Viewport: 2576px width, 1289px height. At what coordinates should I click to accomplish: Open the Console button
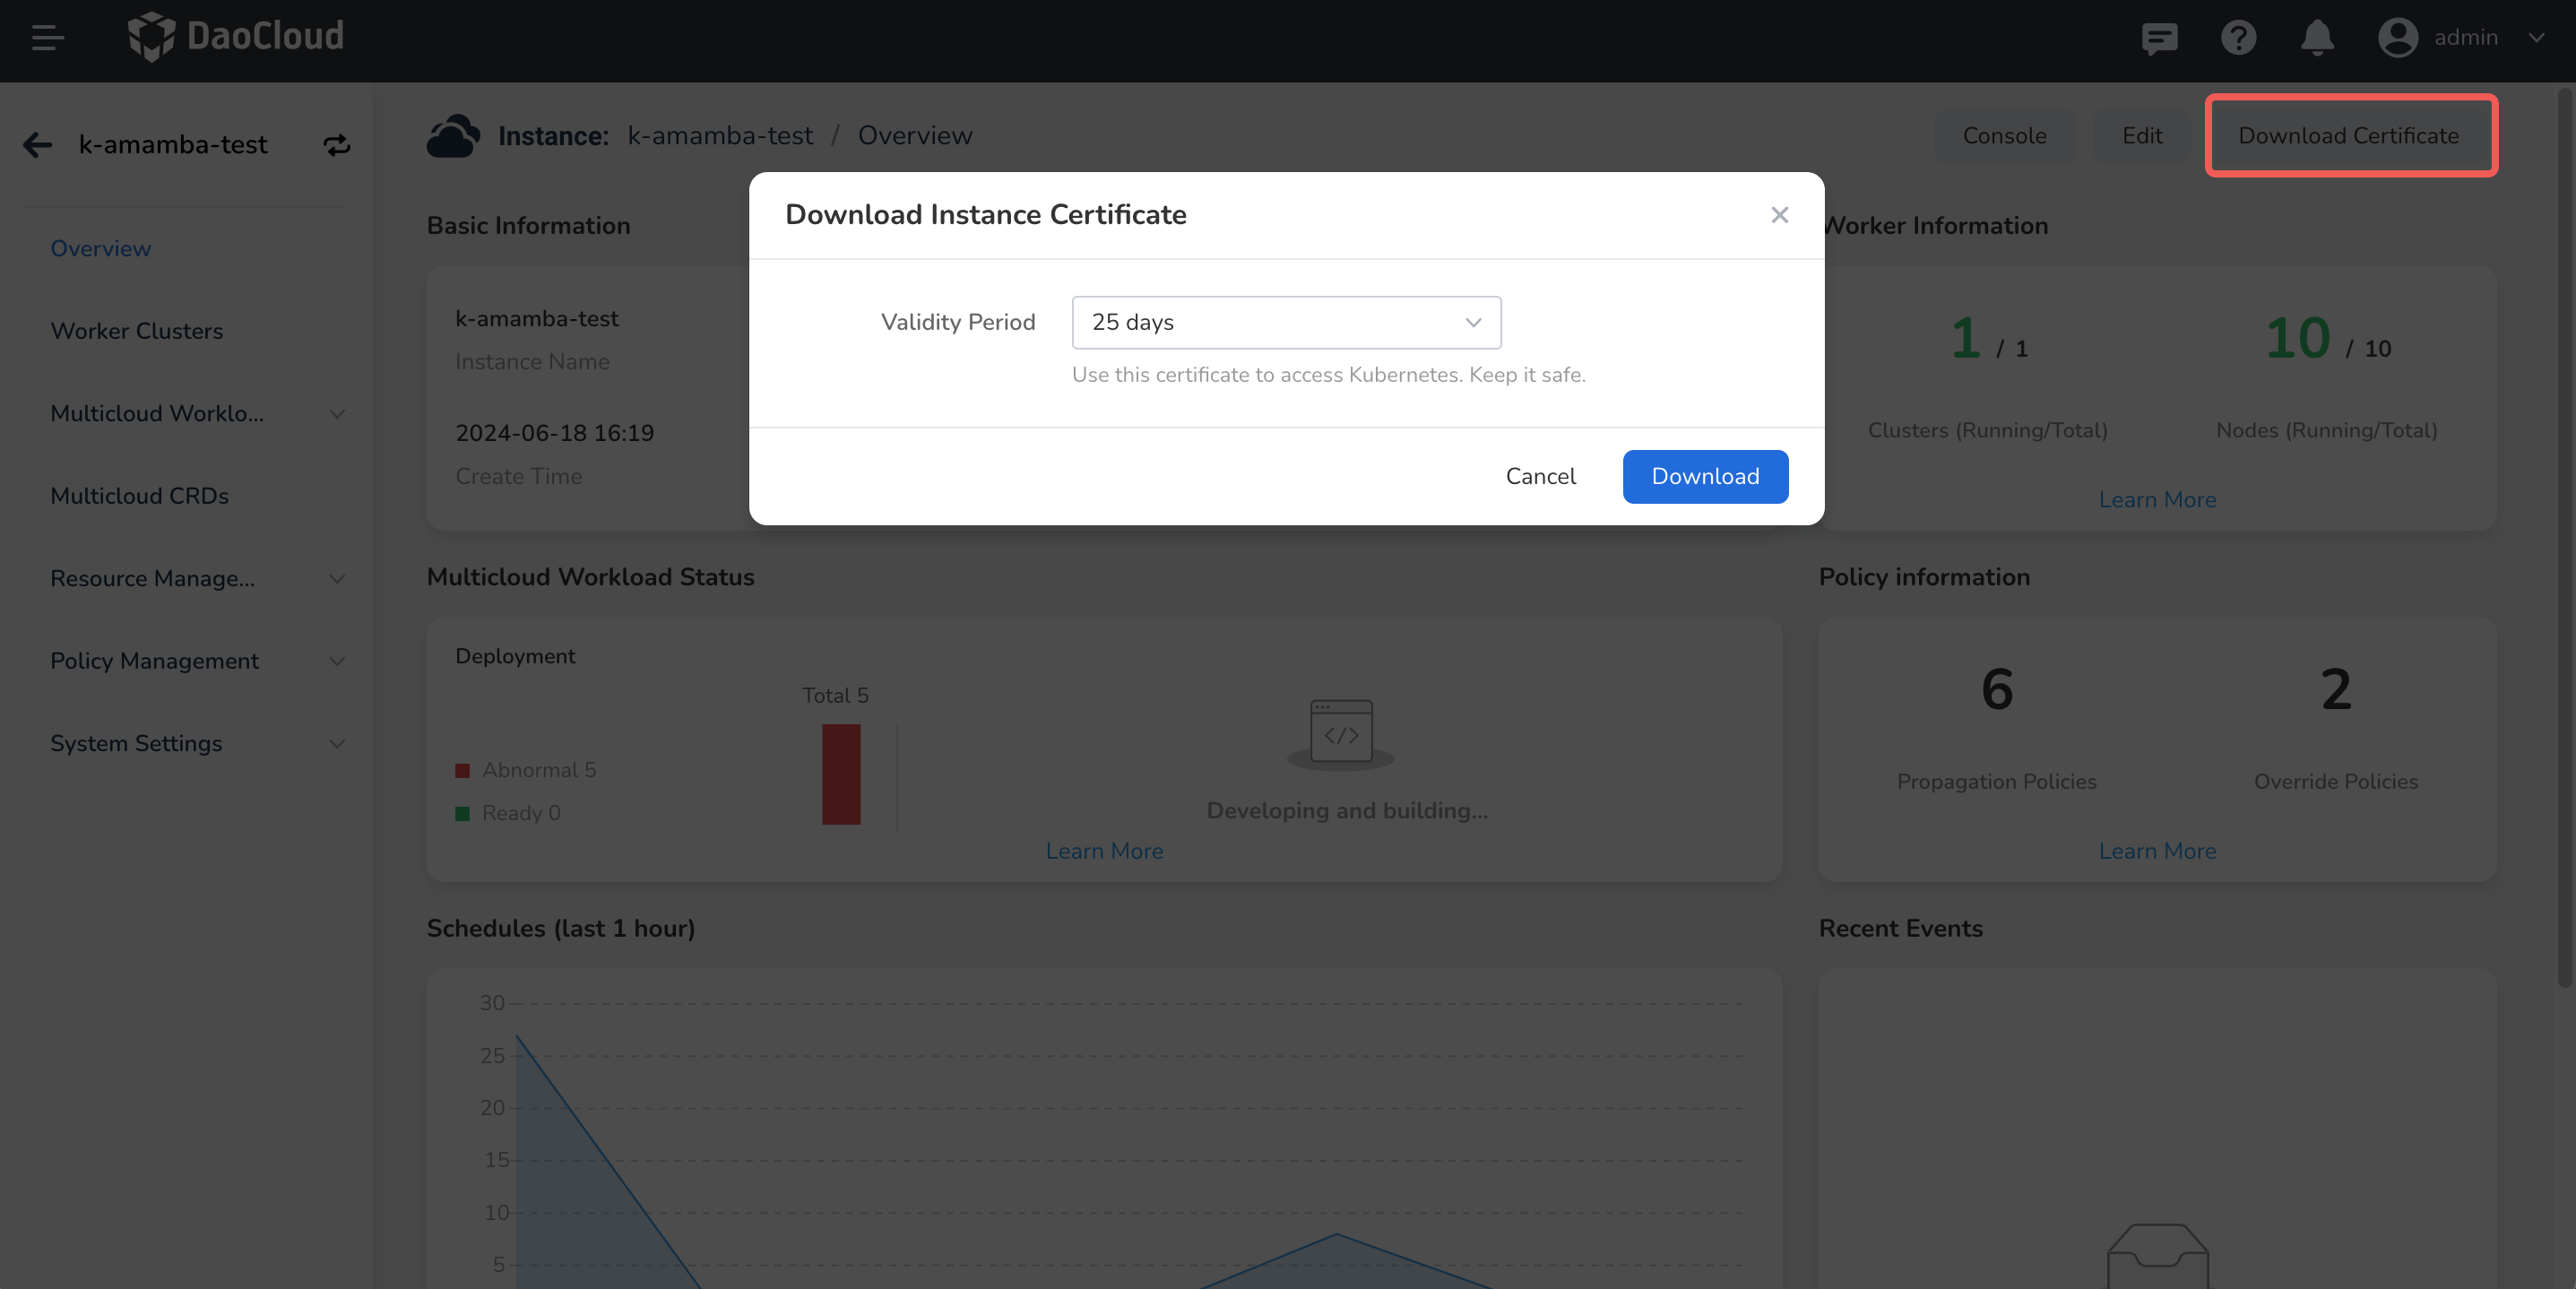(2004, 135)
